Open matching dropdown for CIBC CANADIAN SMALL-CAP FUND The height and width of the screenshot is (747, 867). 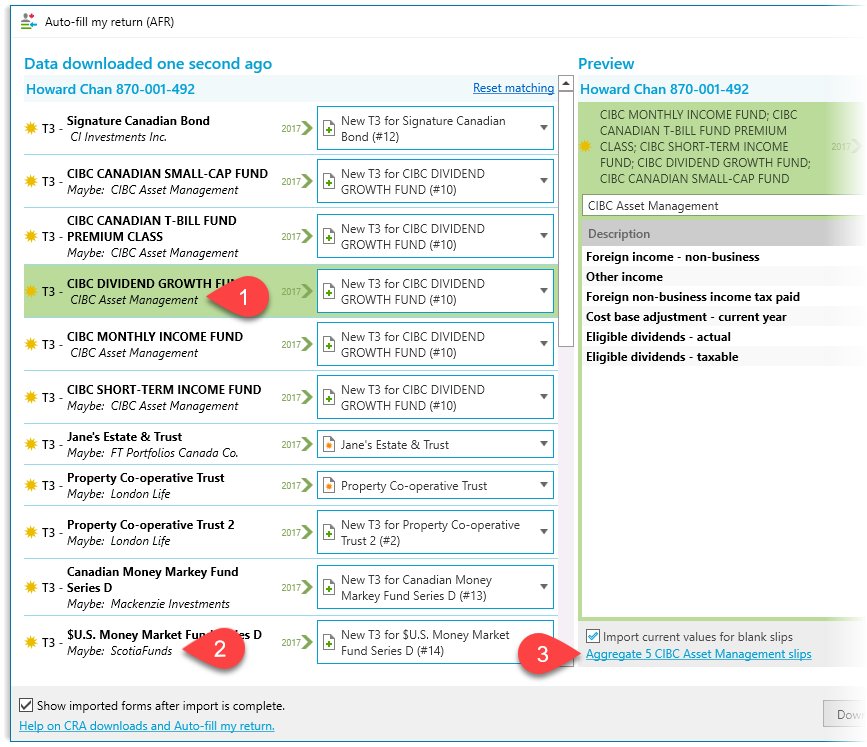coord(435,181)
